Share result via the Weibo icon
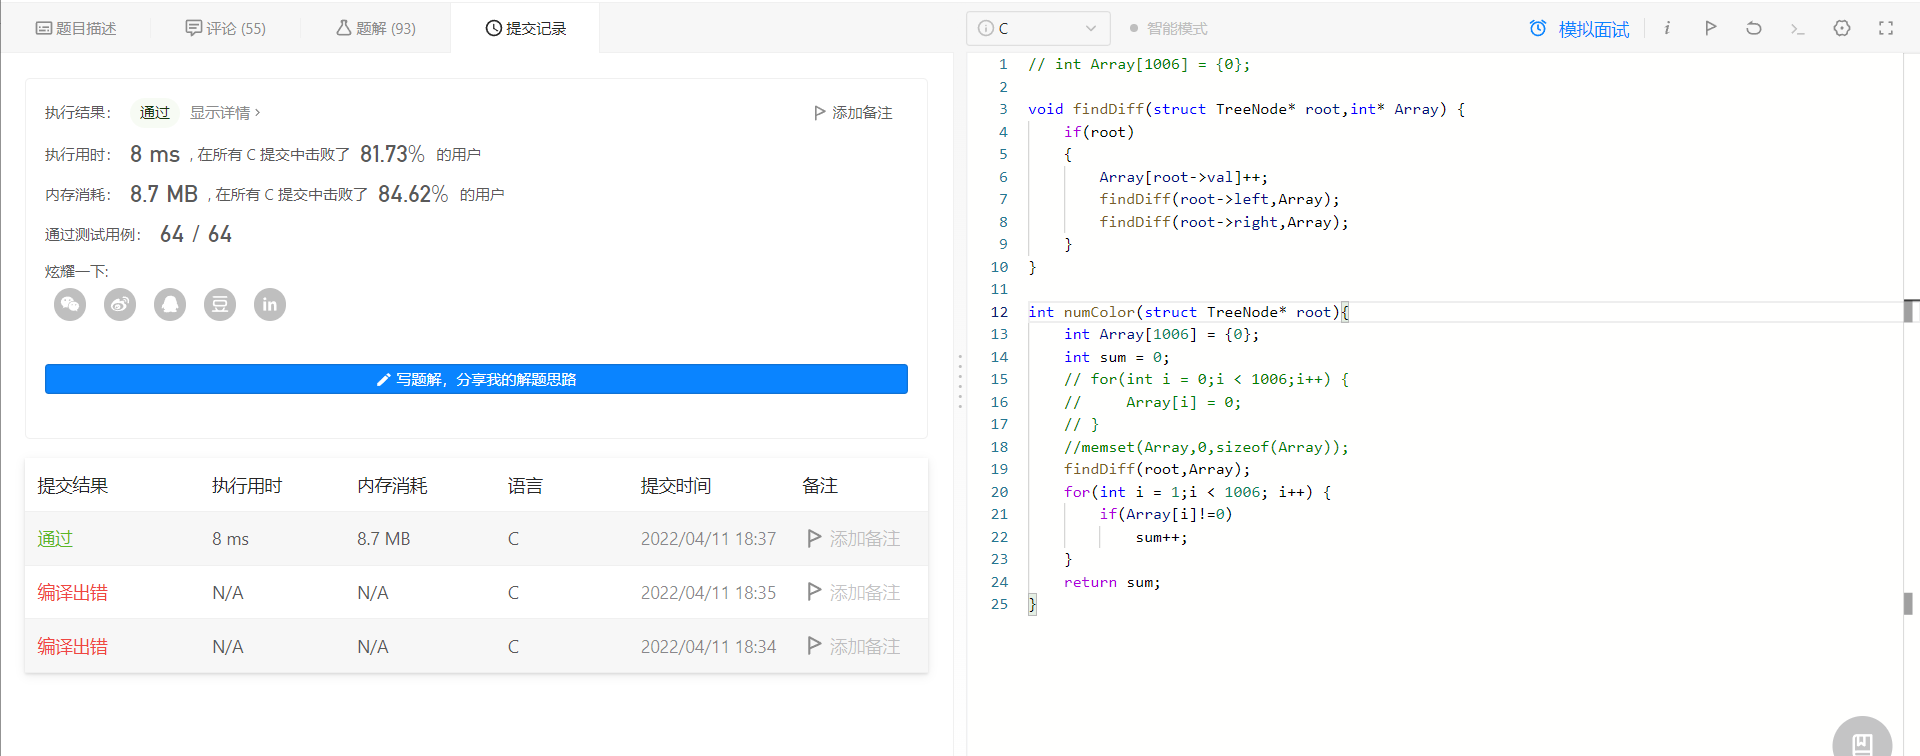The image size is (1920, 756). (x=120, y=304)
